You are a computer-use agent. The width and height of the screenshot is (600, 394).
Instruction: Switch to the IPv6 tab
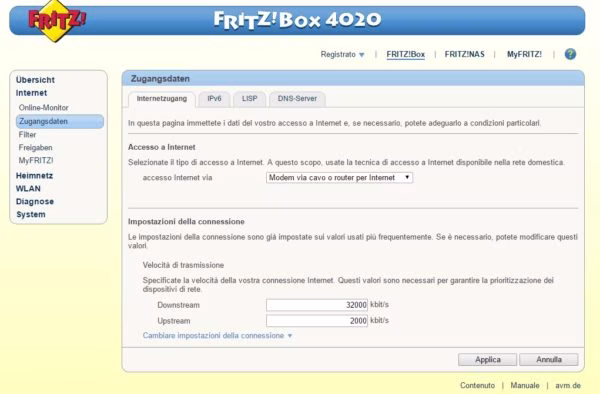[x=214, y=99]
